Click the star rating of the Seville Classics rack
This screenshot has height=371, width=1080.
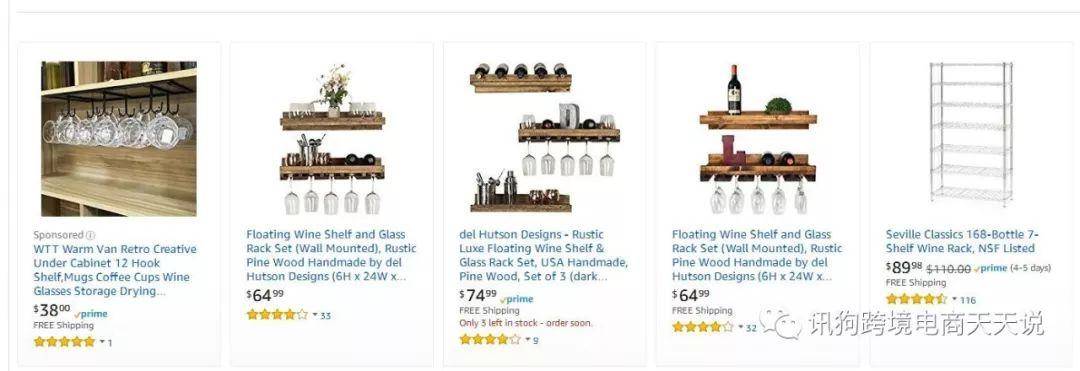917,299
